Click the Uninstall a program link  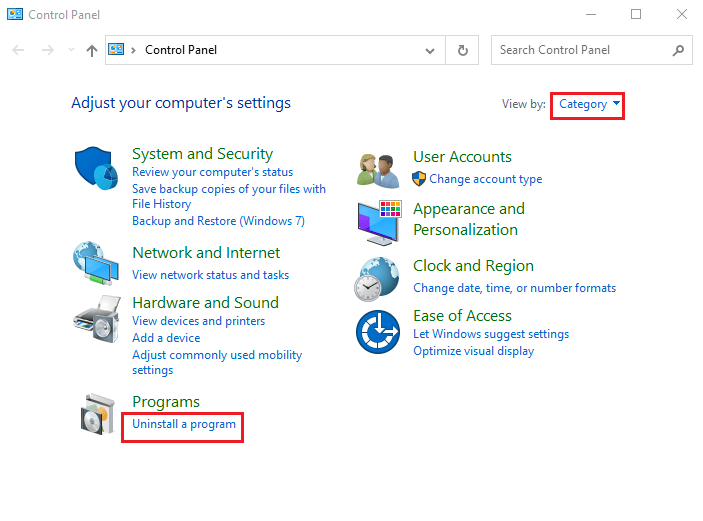(184, 424)
